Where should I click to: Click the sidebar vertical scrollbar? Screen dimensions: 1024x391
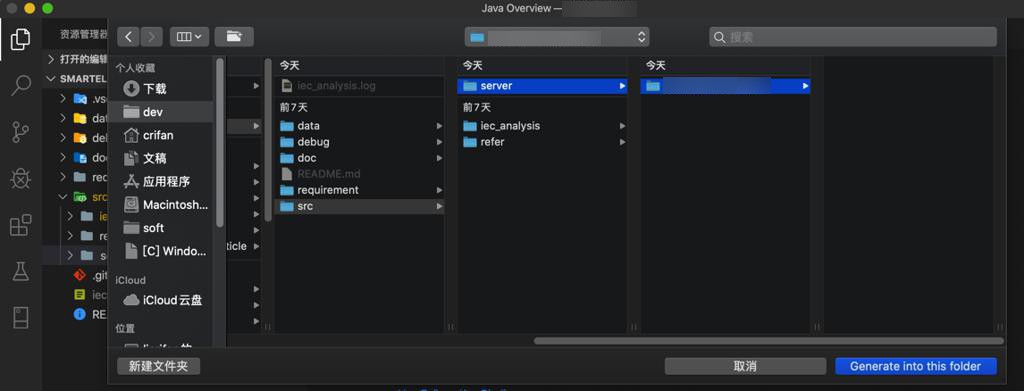(x=219, y=142)
